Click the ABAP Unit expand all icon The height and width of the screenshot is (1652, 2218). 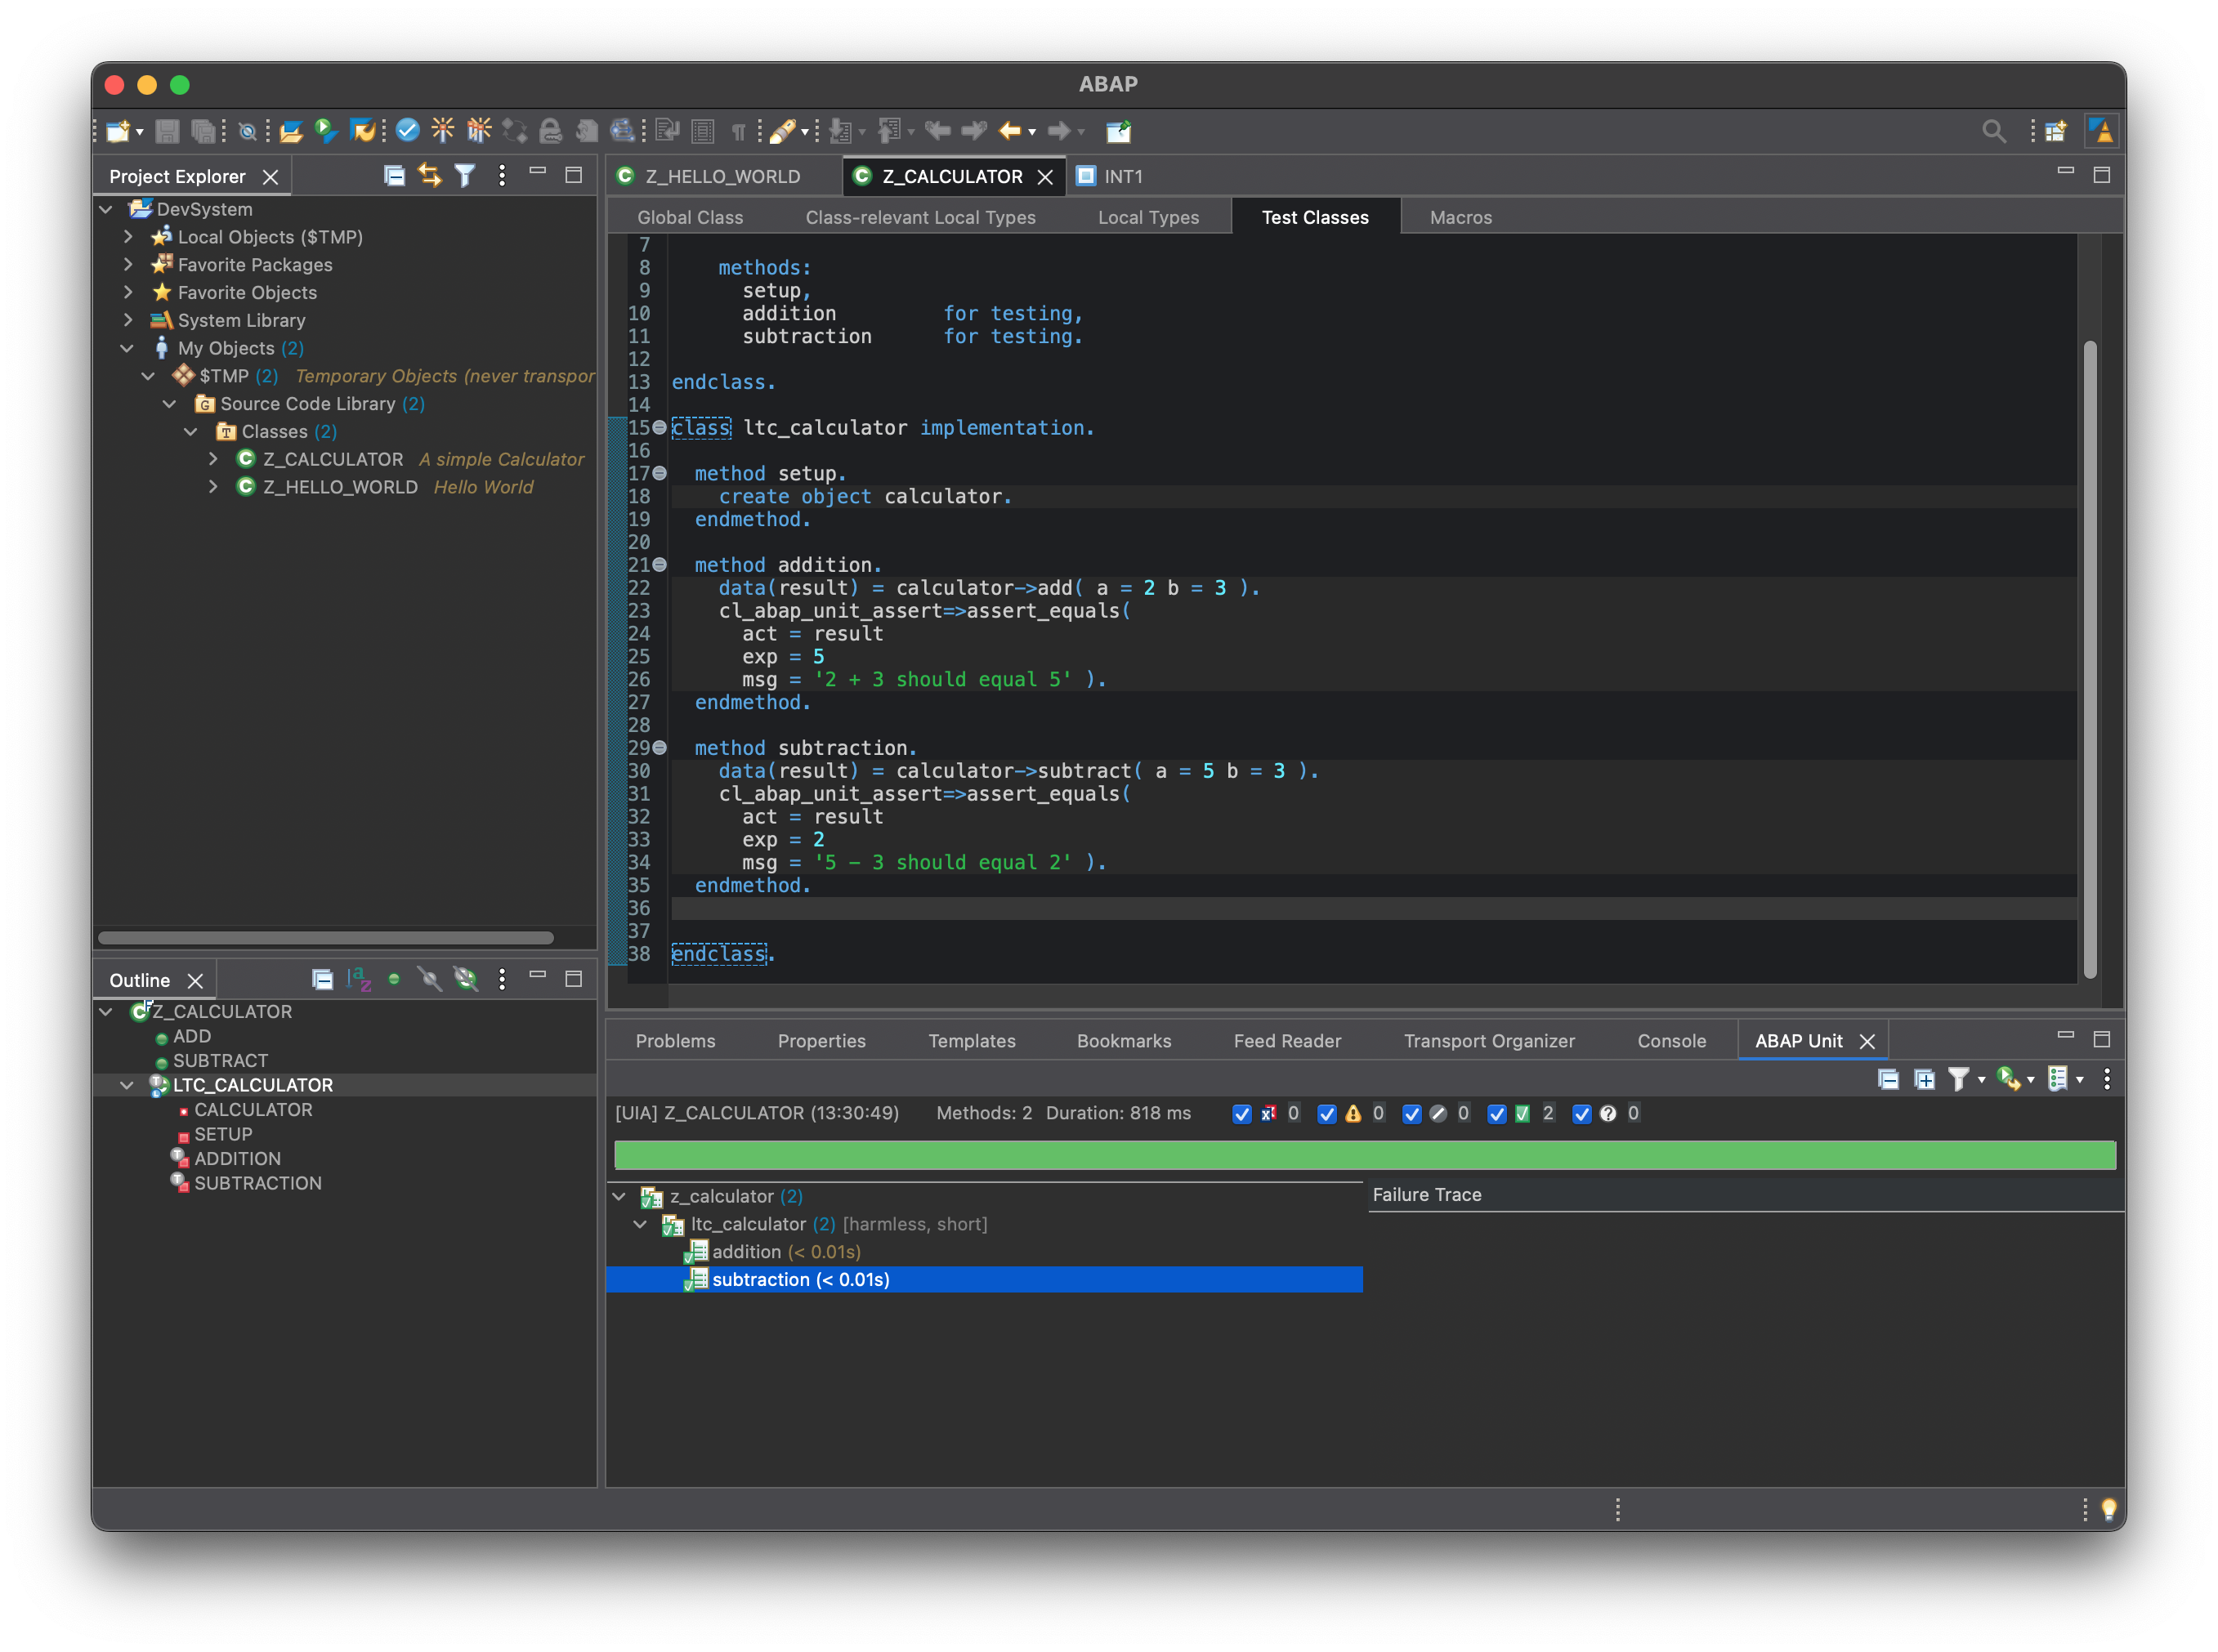tap(1924, 1079)
